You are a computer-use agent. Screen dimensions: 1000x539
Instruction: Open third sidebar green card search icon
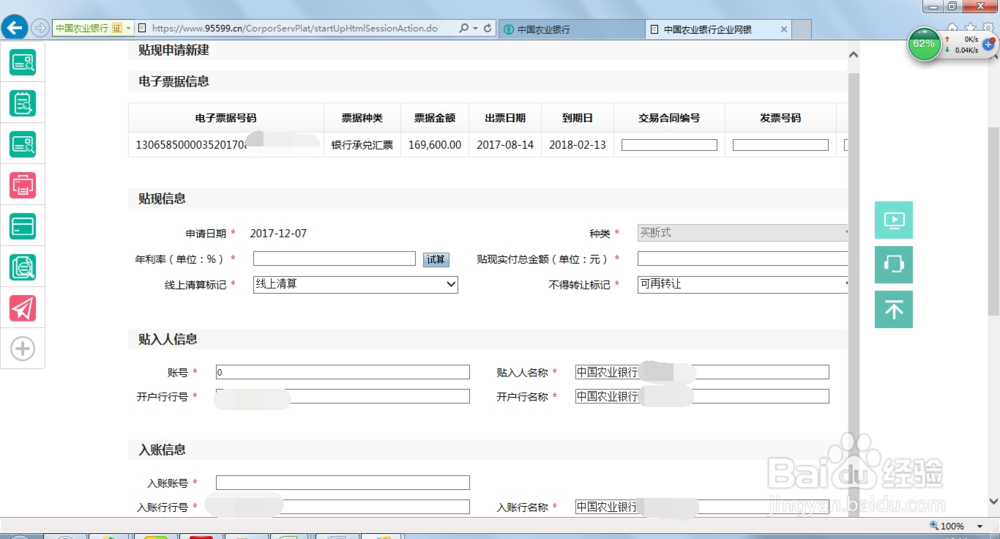(22, 144)
